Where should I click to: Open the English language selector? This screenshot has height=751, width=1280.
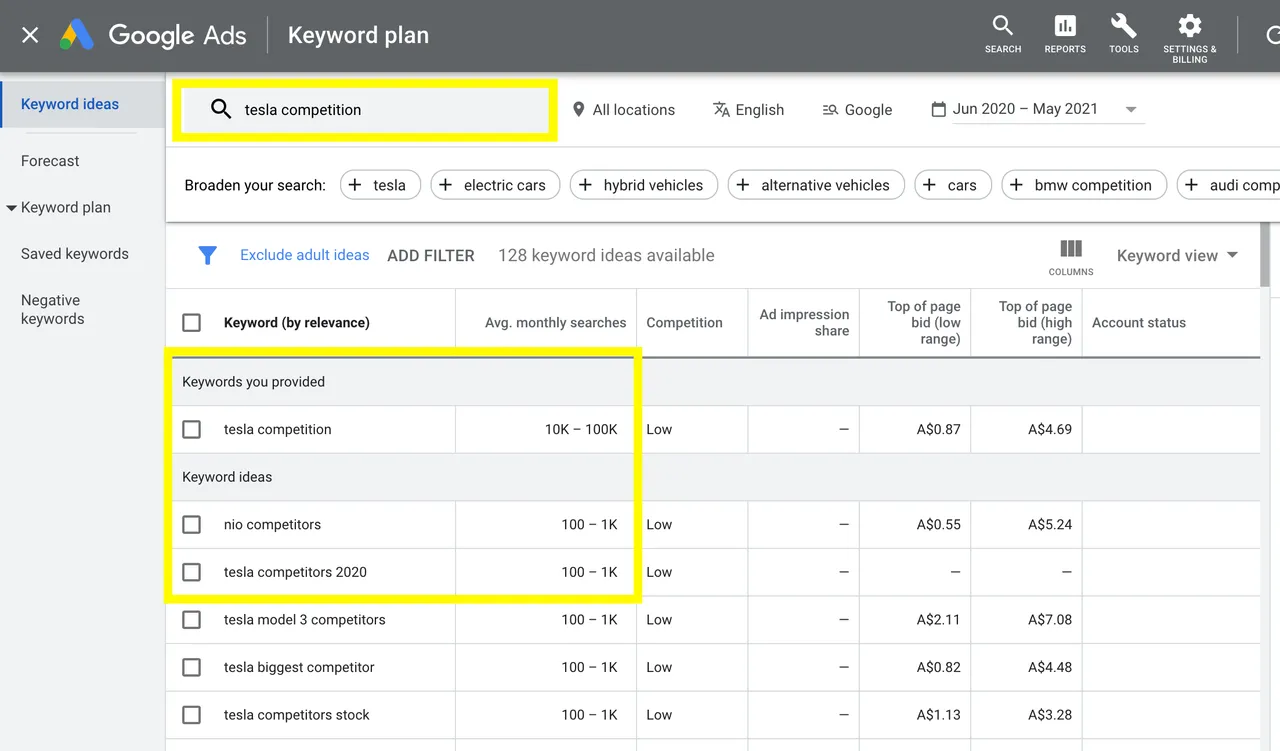(x=749, y=109)
